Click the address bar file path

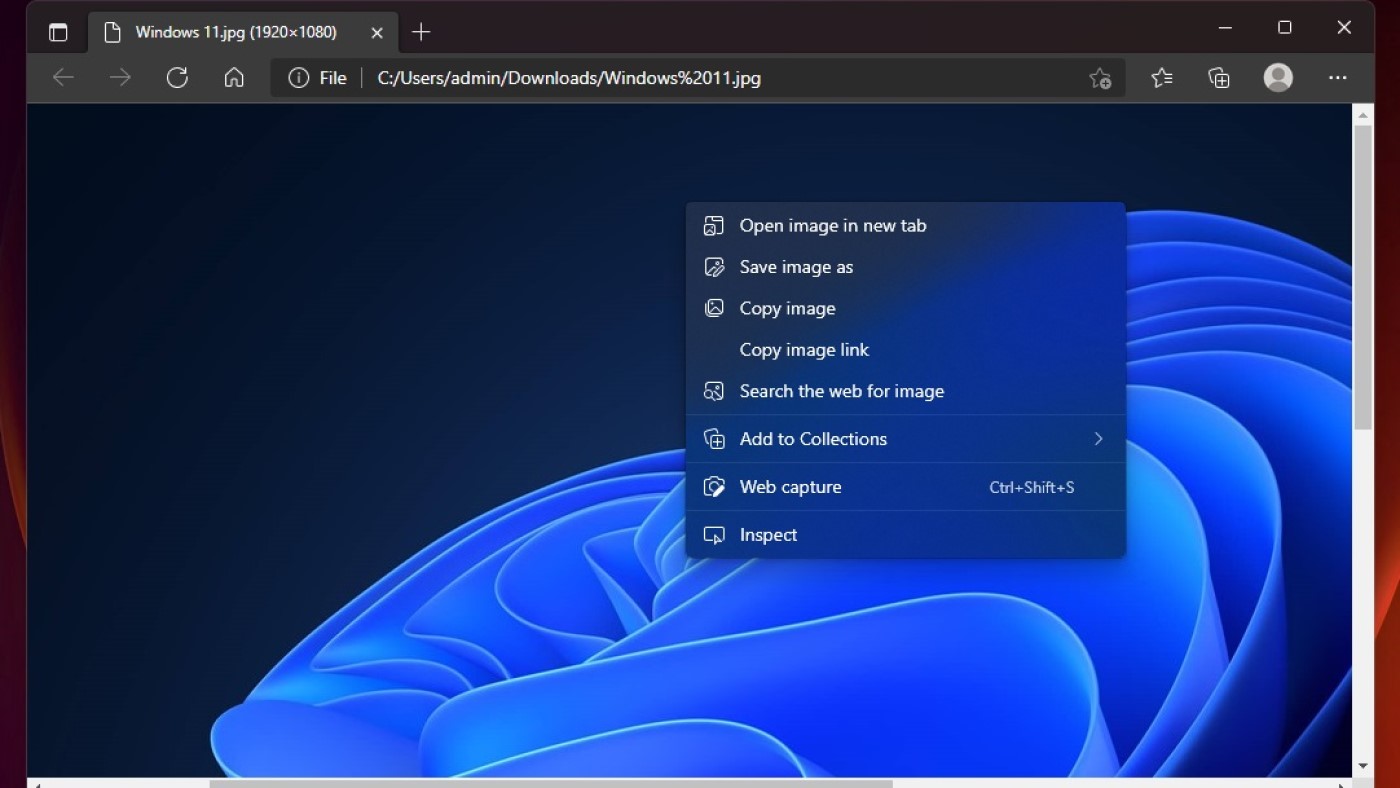569,78
